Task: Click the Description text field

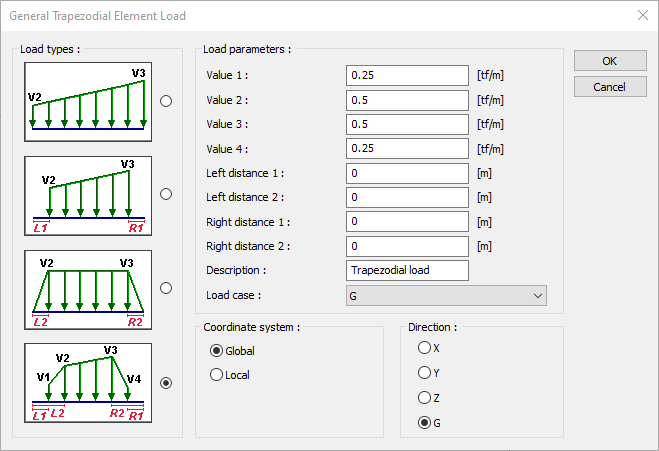Action: [407, 270]
